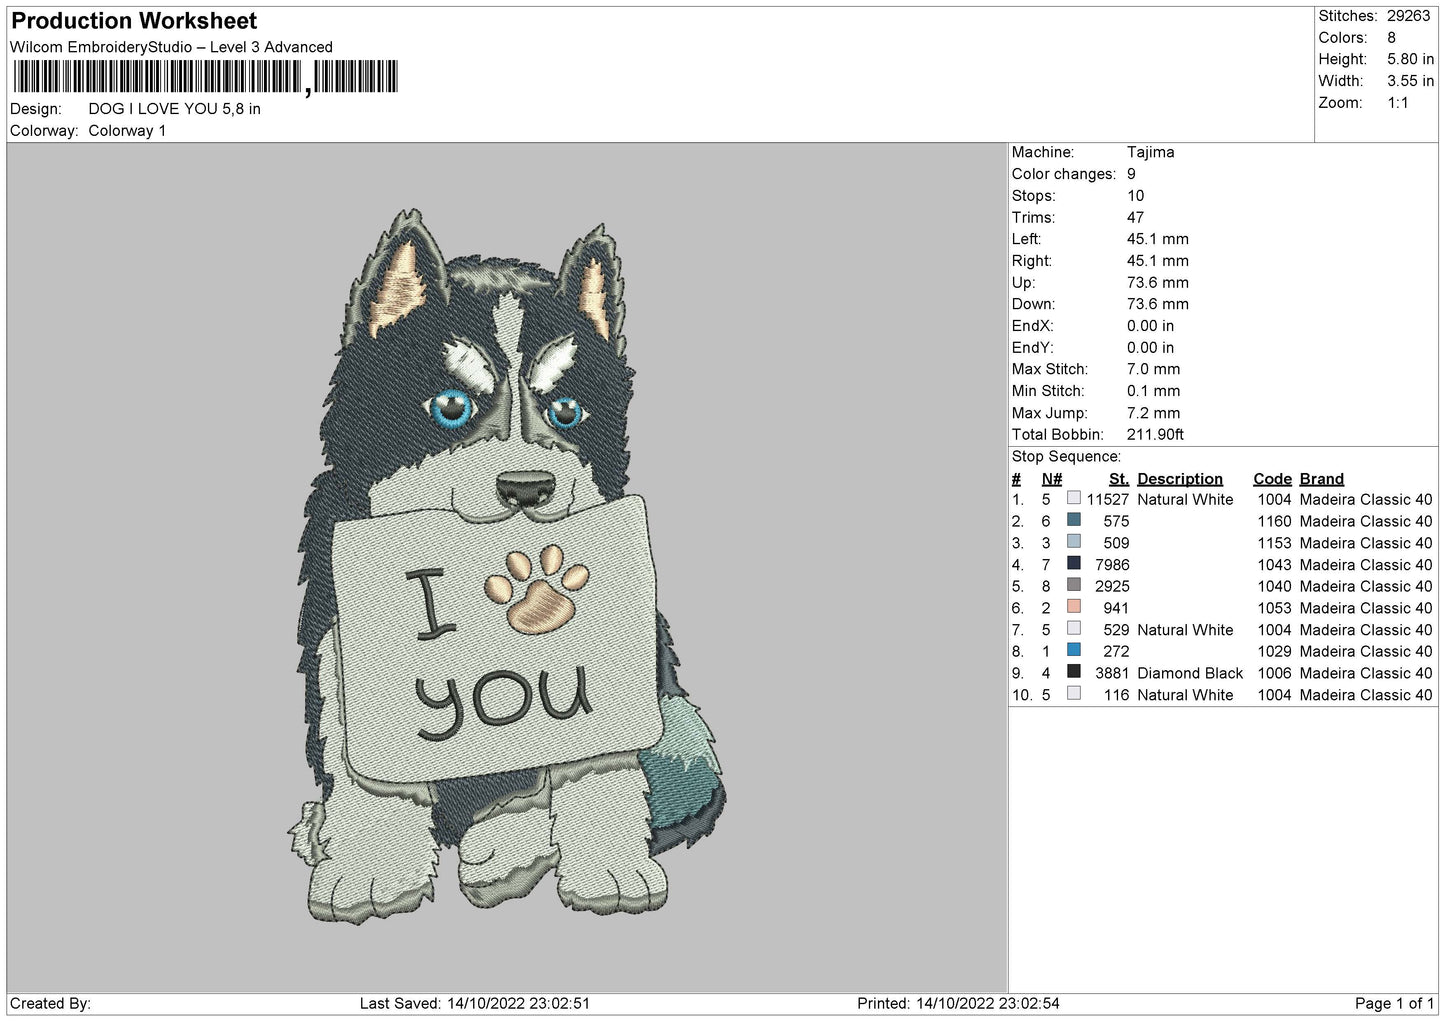Screen dimensions: 1445x1021
Task: Click the 'Page 1 of 1' indicator
Action: pyautogui.click(x=1394, y=1004)
